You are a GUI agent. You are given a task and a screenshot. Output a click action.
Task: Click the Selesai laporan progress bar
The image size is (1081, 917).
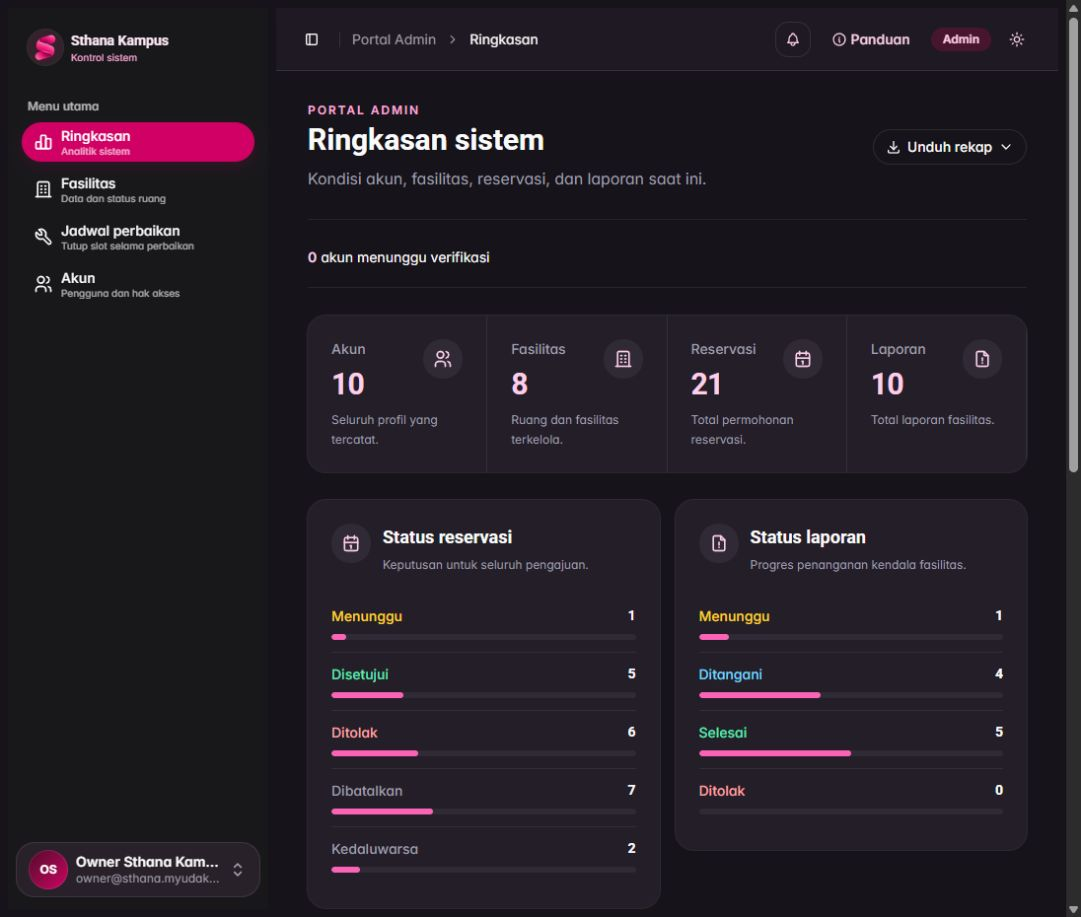pos(851,754)
